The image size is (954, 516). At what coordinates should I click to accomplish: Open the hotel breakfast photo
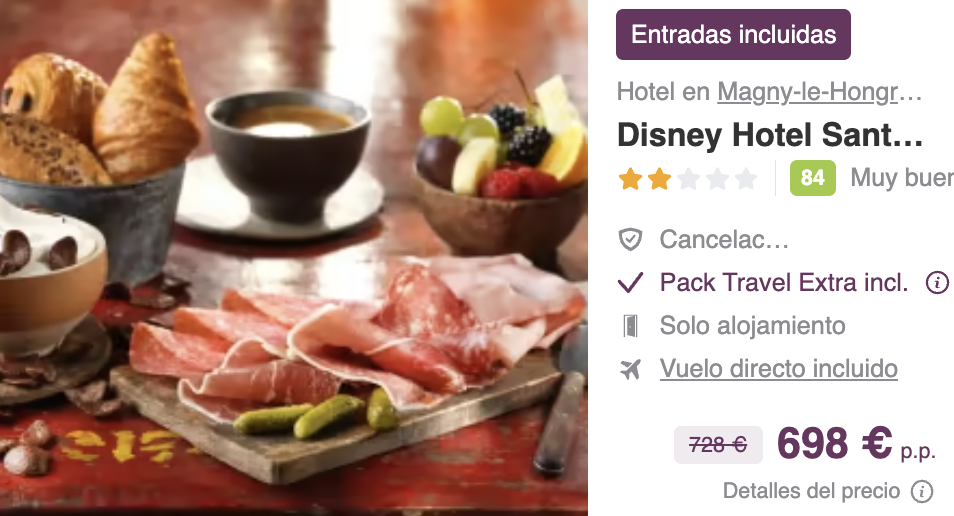[x=294, y=258]
